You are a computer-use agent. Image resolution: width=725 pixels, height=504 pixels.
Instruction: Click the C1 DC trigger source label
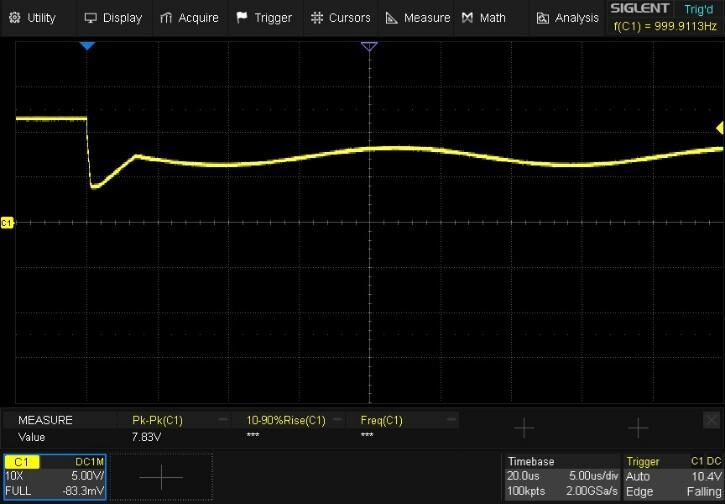(706, 461)
